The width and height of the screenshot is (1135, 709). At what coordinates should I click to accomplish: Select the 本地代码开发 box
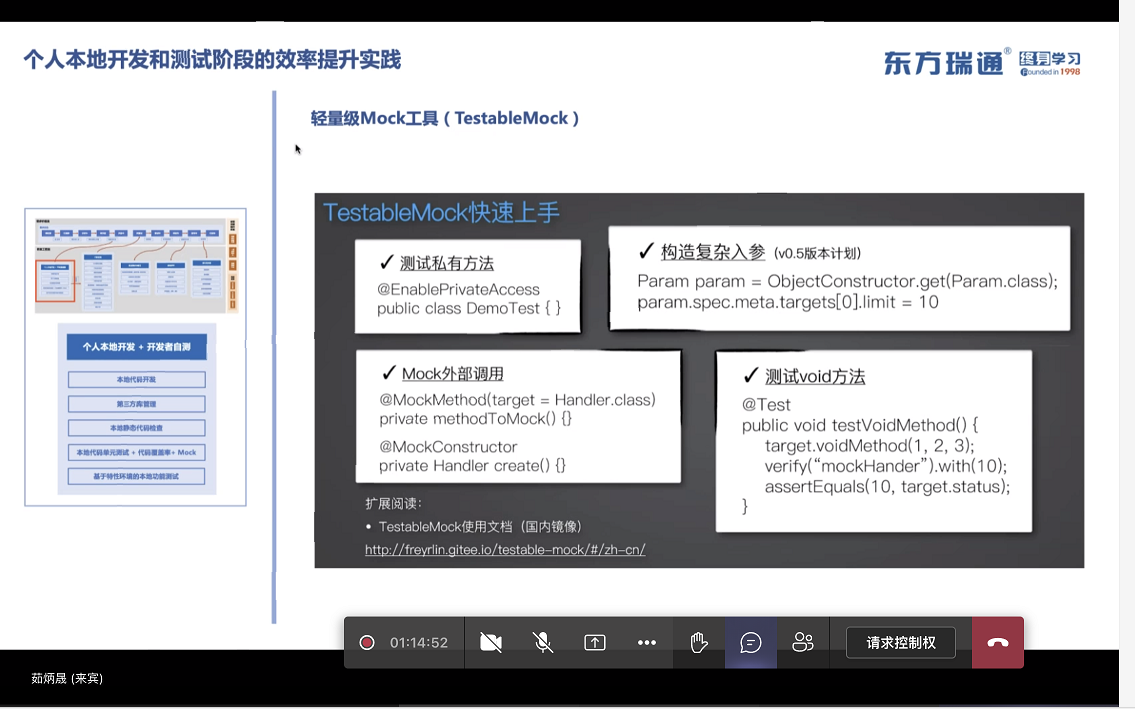click(137, 379)
